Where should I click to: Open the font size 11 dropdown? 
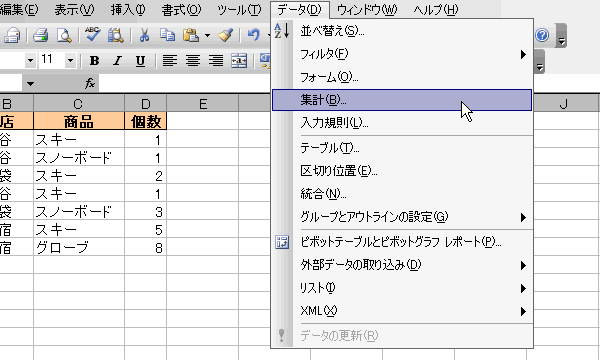tap(70, 60)
